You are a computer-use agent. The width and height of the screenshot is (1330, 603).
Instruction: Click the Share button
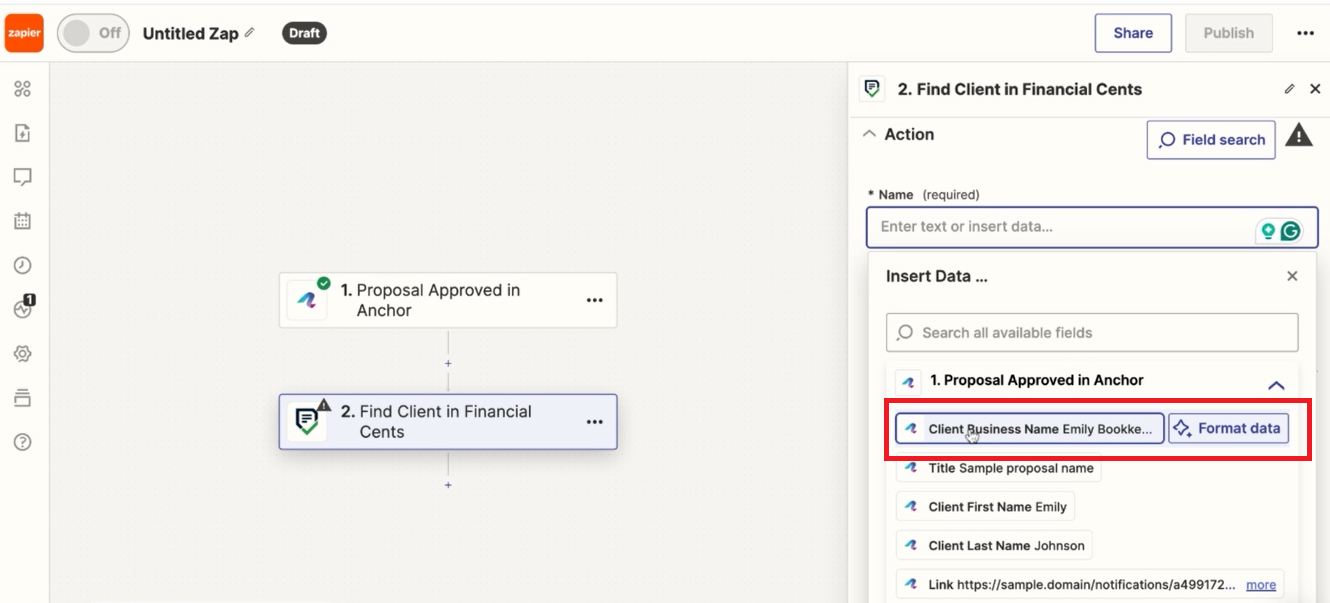point(1133,33)
